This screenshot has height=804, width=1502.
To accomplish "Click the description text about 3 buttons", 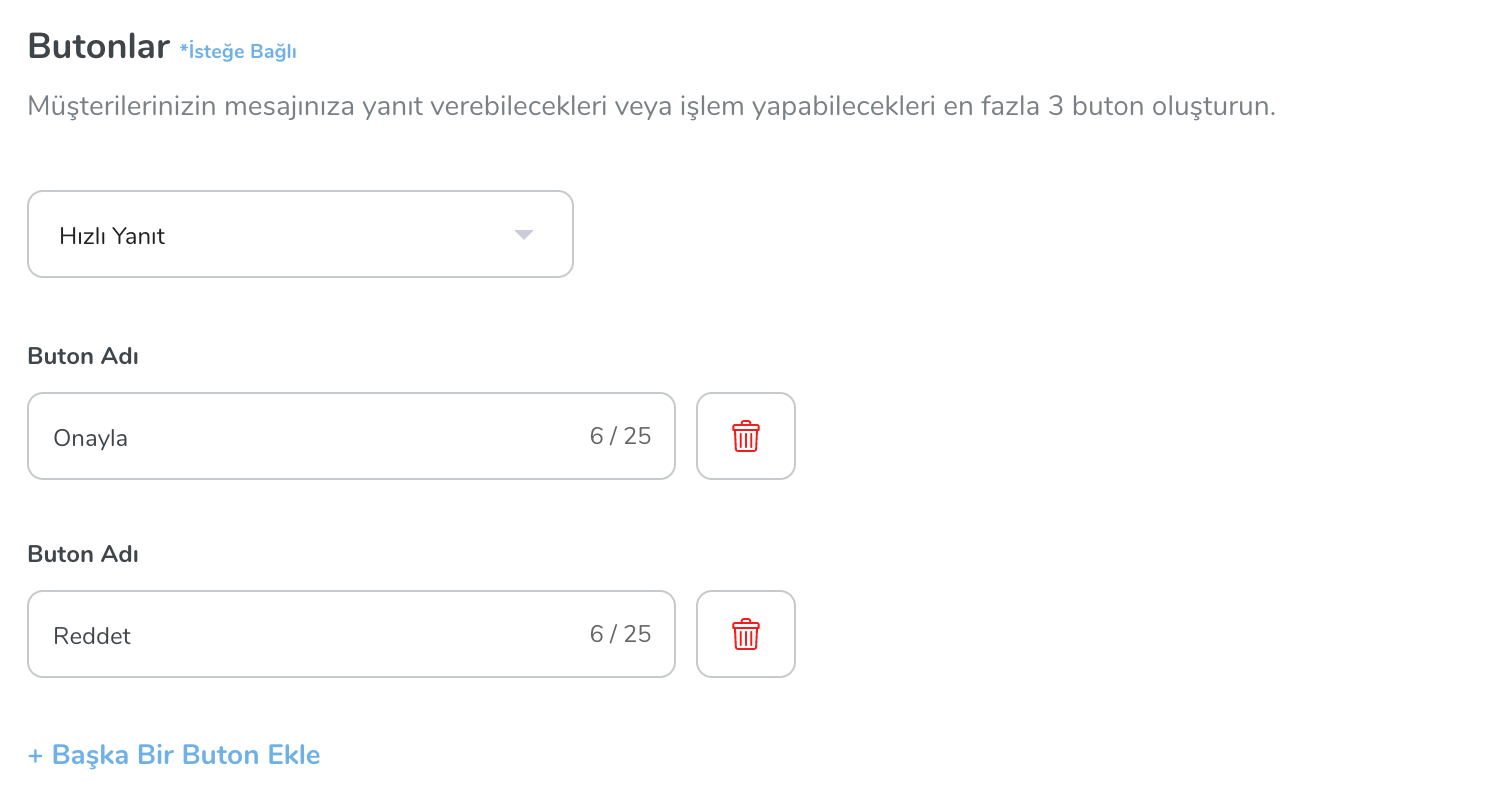I will tap(651, 107).
